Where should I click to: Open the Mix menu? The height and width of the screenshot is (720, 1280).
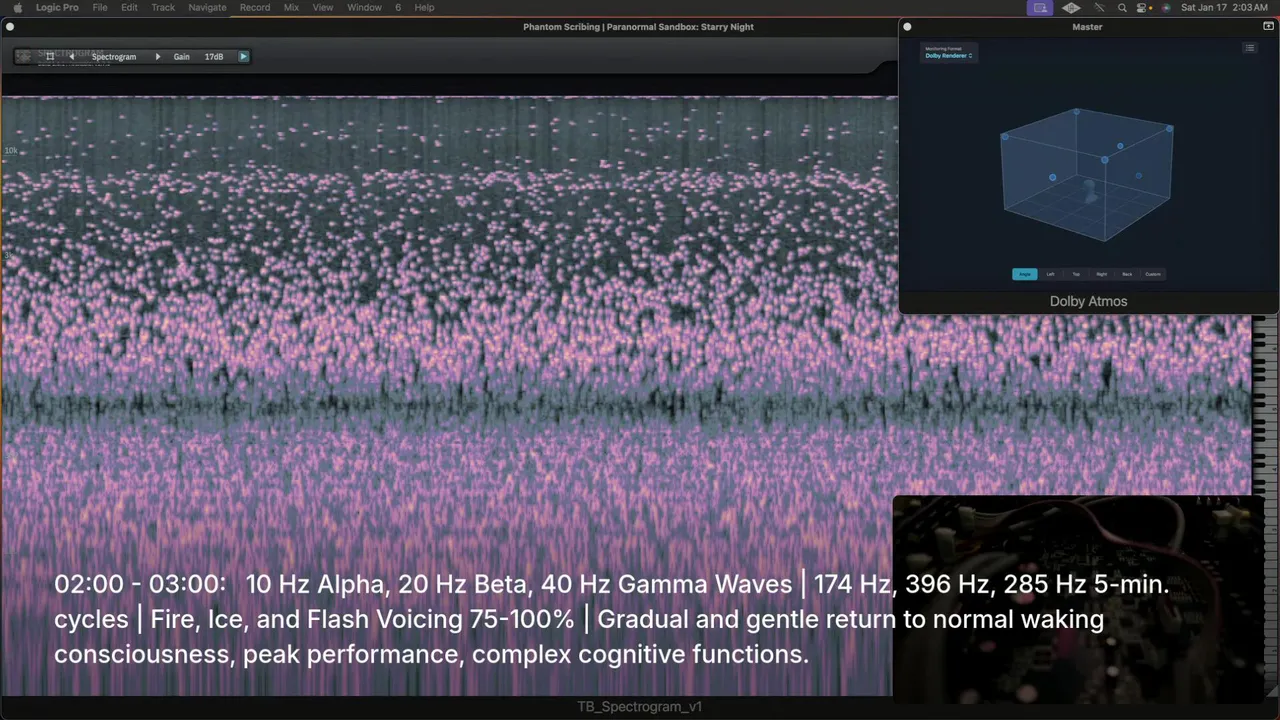[x=291, y=7]
